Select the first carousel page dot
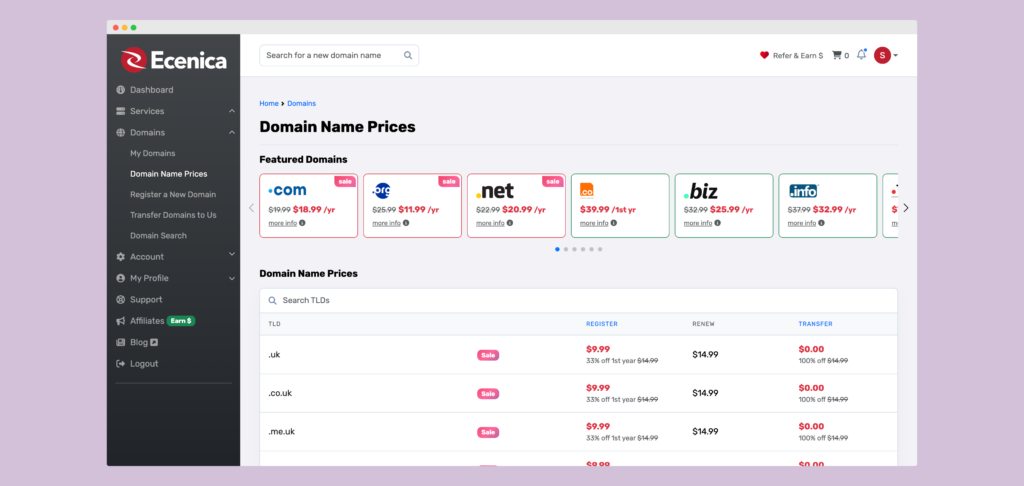Image resolution: width=1024 pixels, height=486 pixels. (557, 249)
